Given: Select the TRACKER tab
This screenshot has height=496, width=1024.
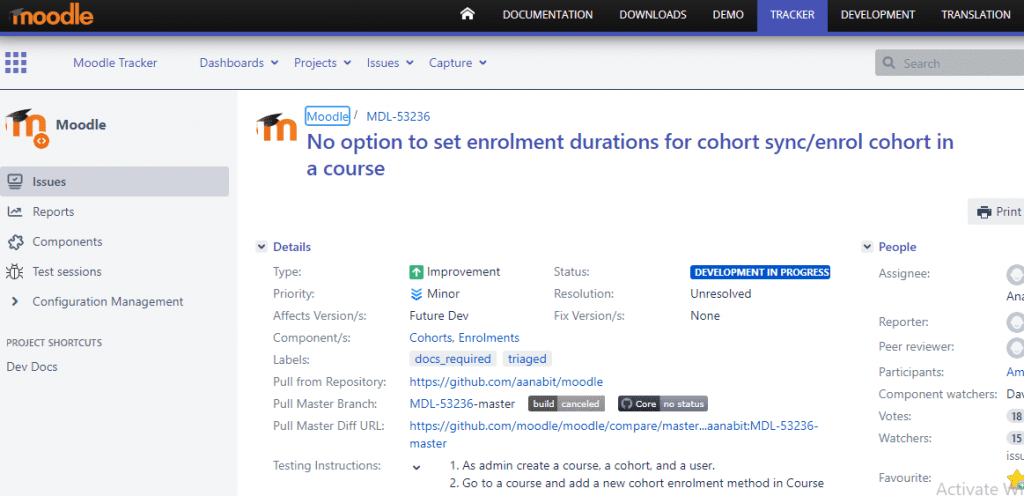Looking at the screenshot, I should [x=792, y=15].
